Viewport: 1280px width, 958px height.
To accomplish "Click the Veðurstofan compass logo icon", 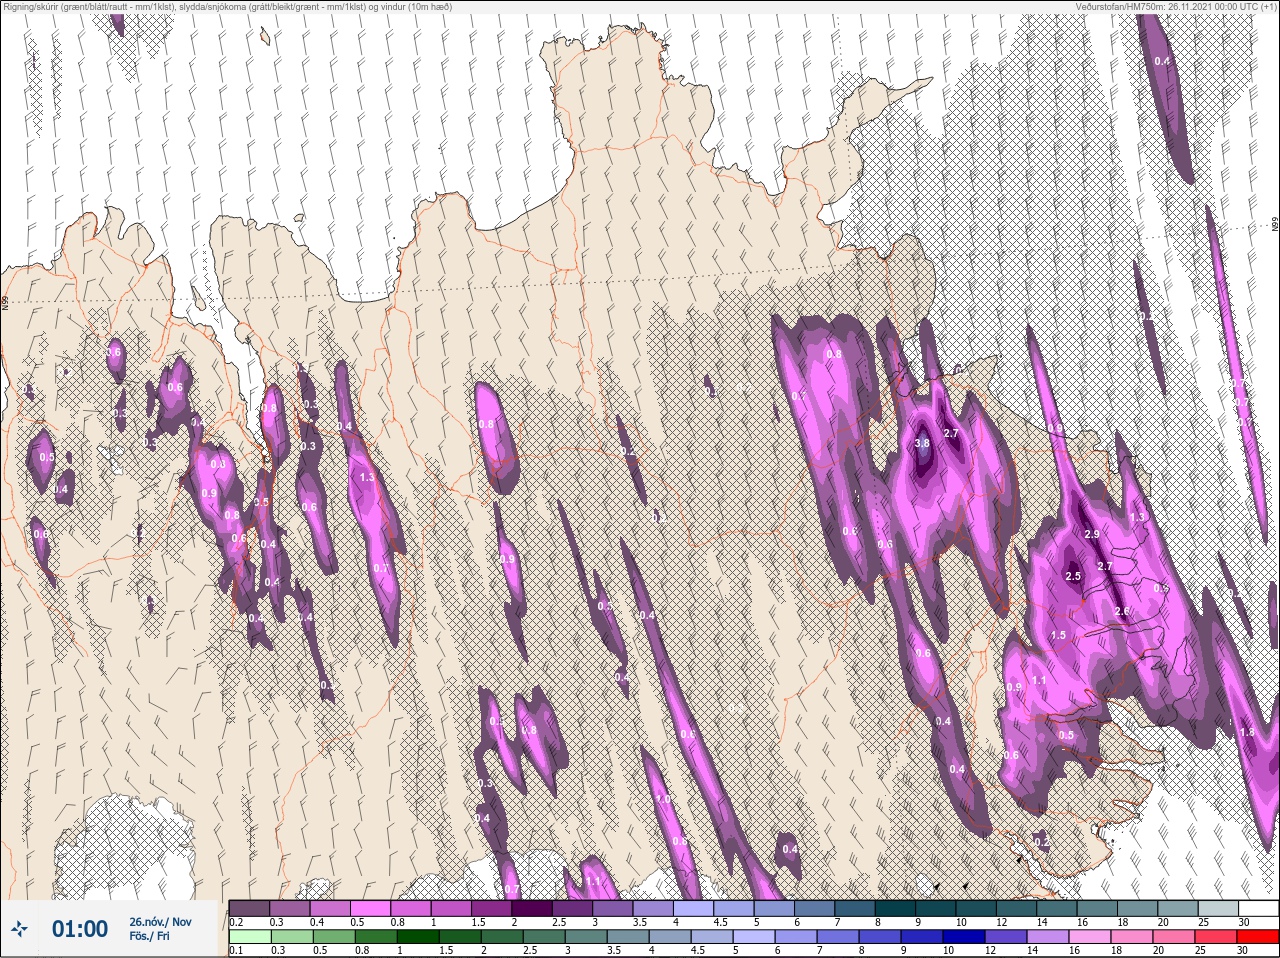I will point(20,930).
